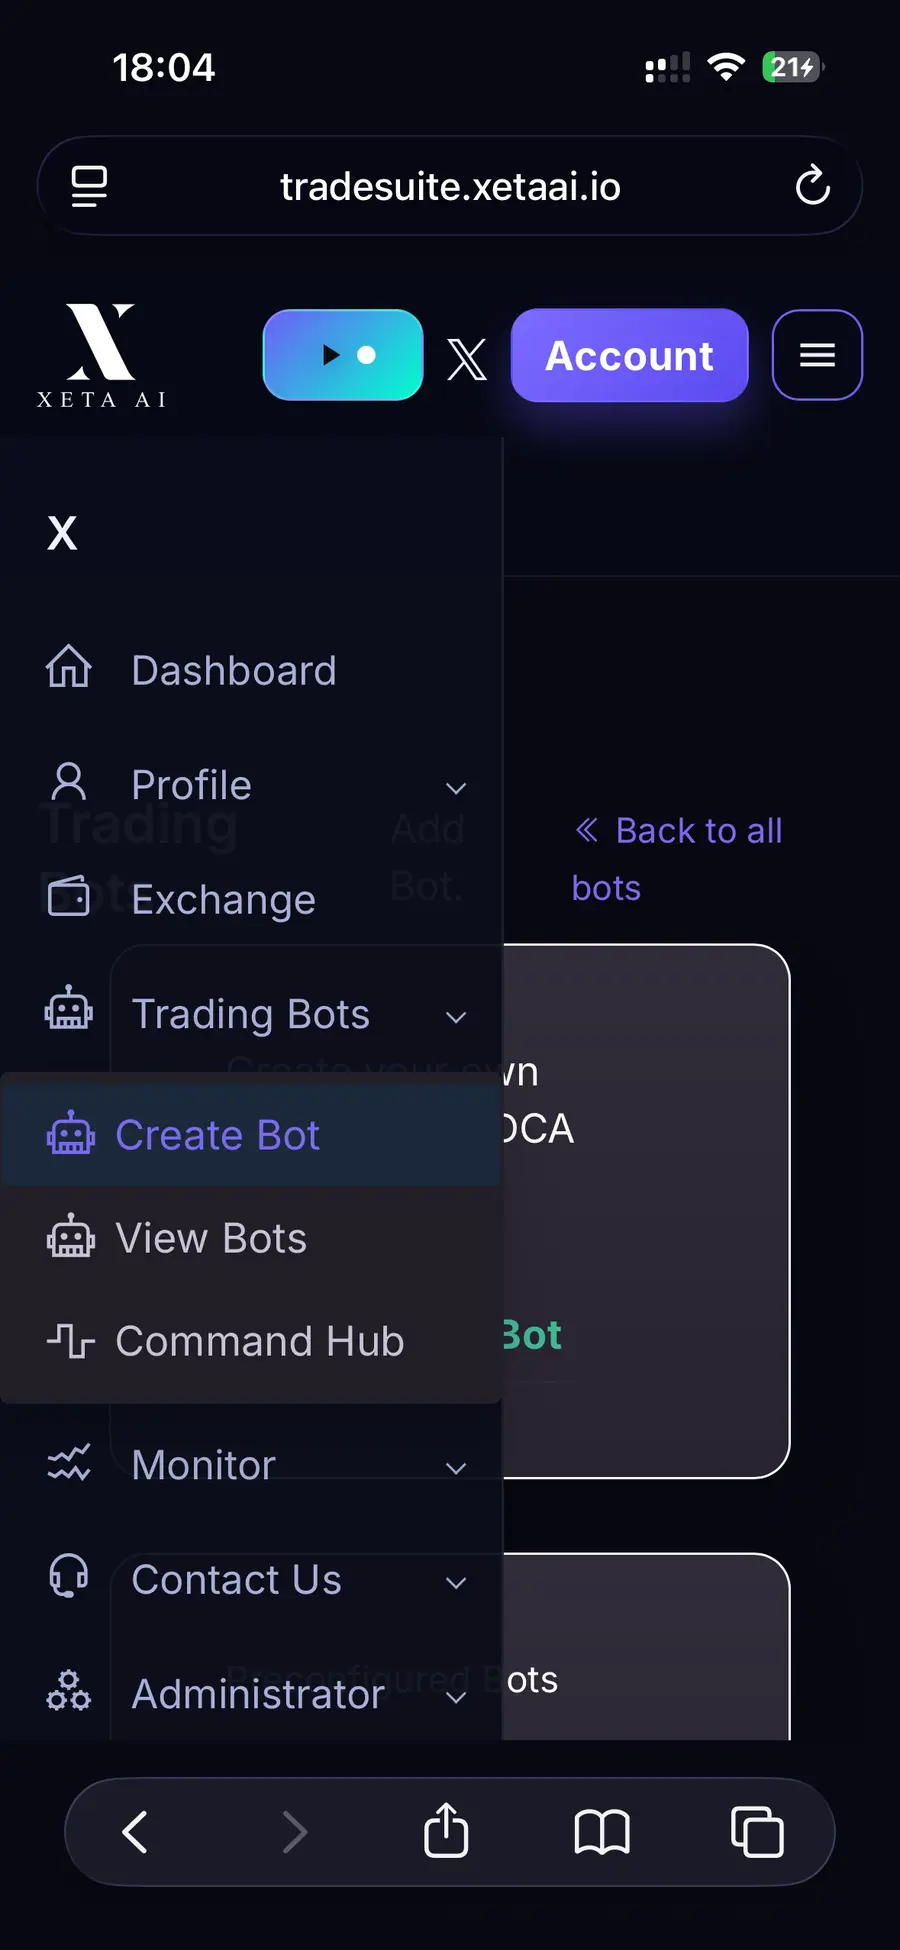The height and width of the screenshot is (1950, 900).
Task: Reload the page in browser
Action: click(812, 186)
